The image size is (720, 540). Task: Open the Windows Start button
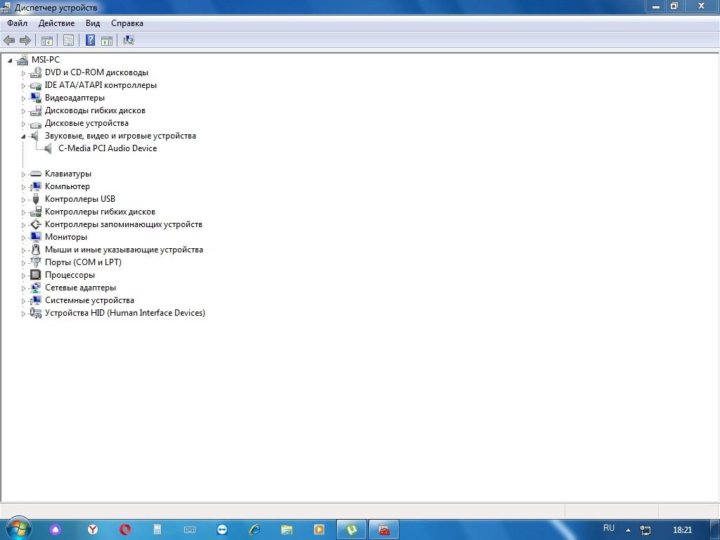click(x=18, y=527)
